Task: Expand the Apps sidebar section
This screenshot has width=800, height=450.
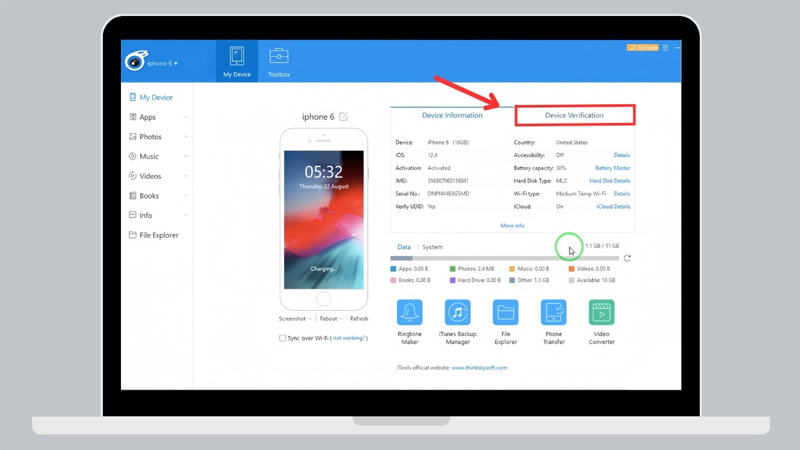Action: point(186,117)
